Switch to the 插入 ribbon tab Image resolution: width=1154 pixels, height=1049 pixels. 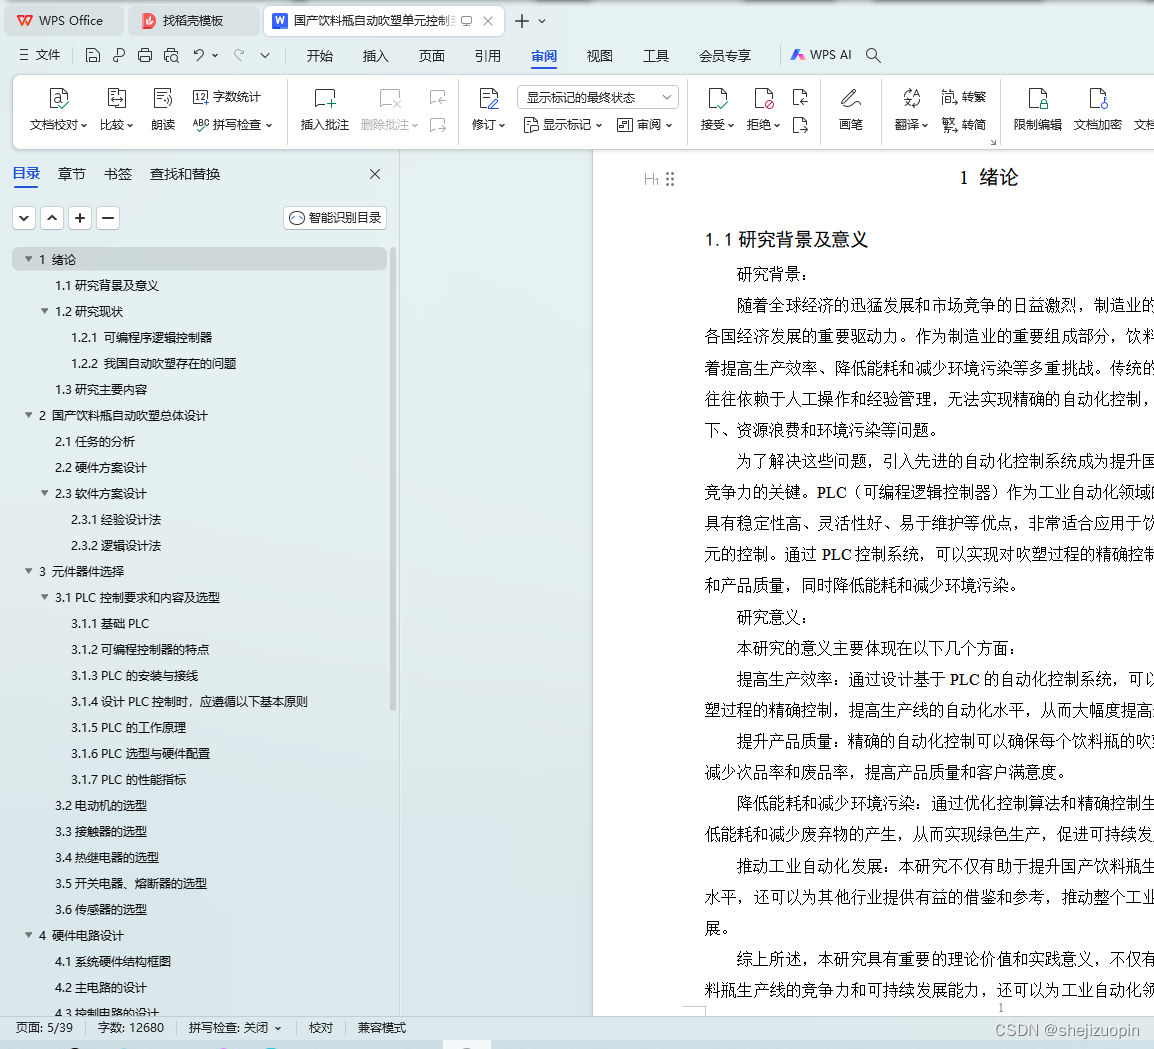[375, 56]
